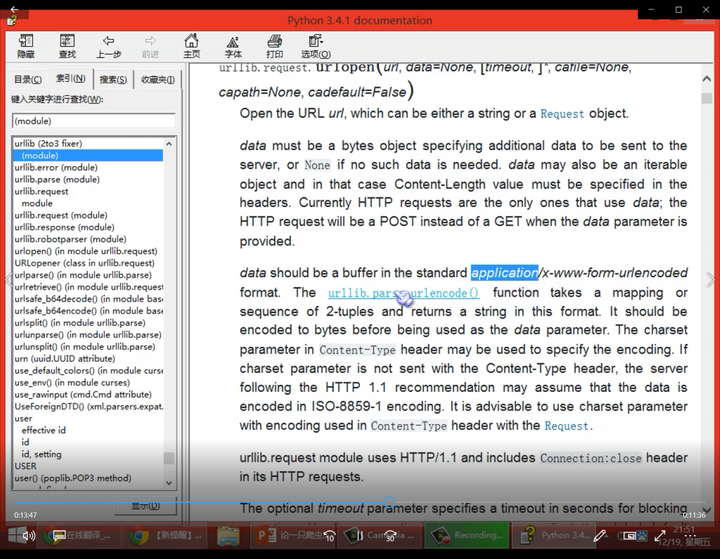Open the 【新提醒】 Chrome taskbar item
This screenshot has width=720, height=559.
coord(165,536)
